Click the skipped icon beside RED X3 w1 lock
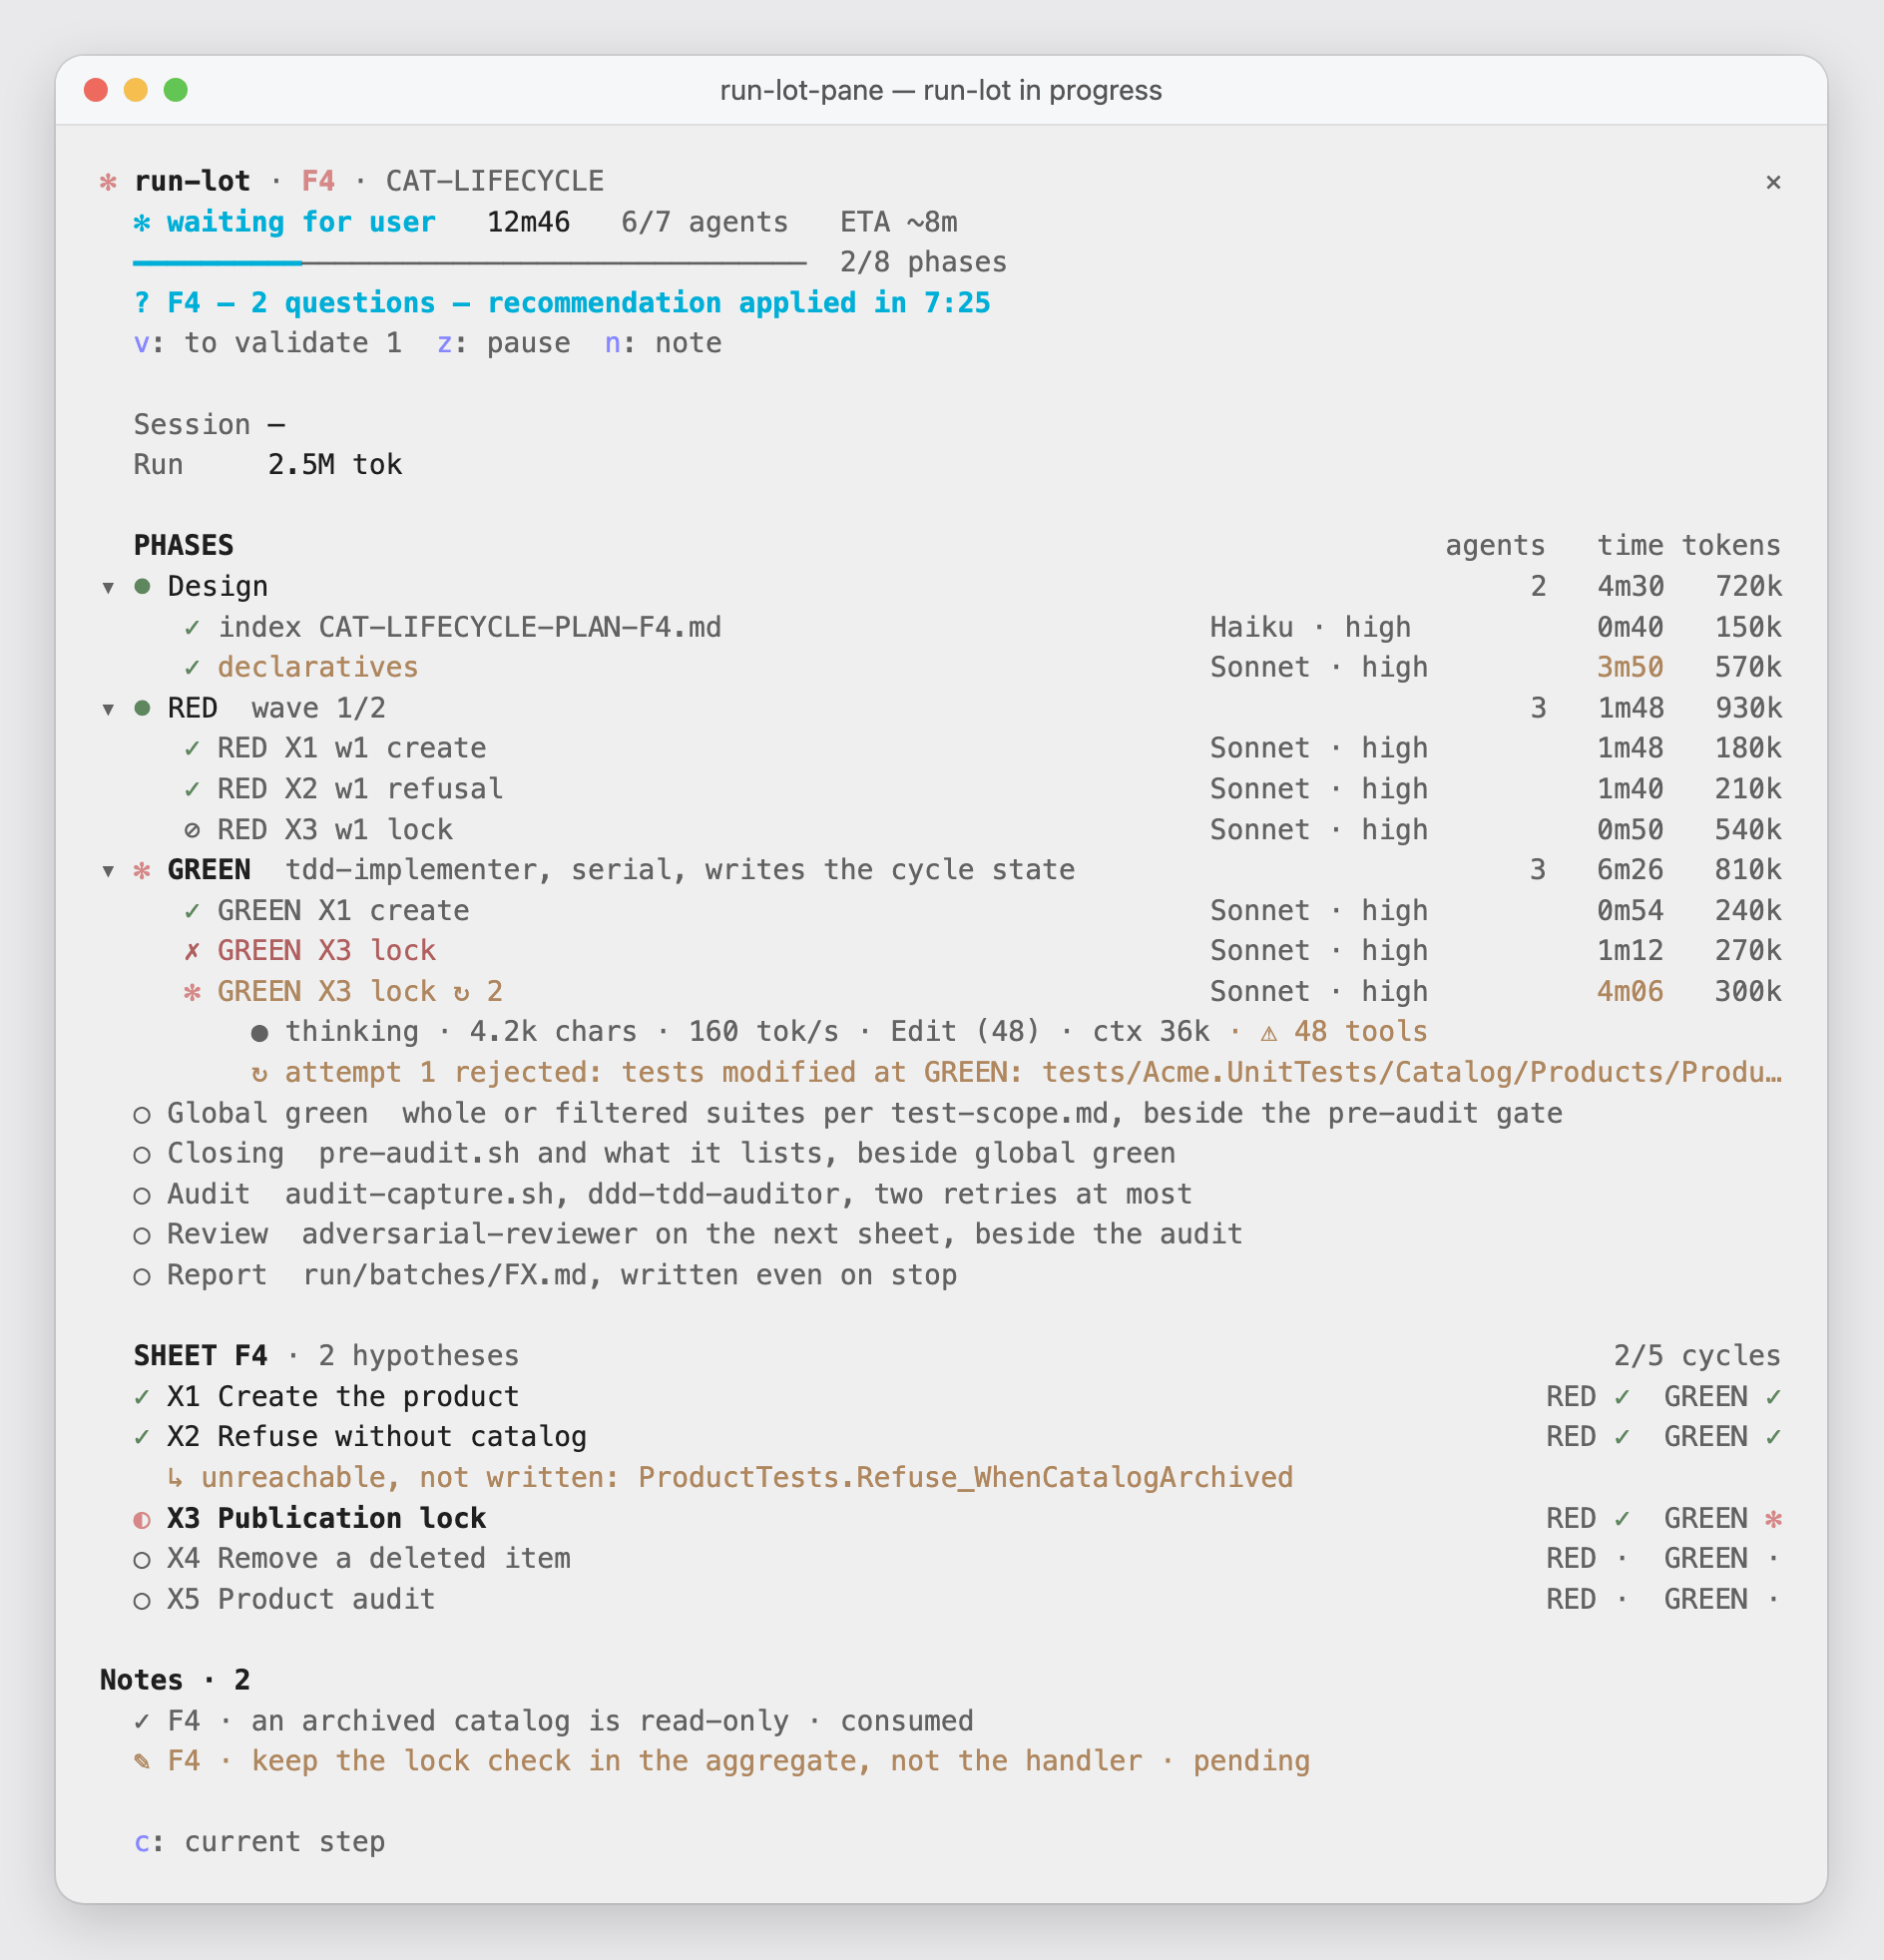 (x=192, y=831)
